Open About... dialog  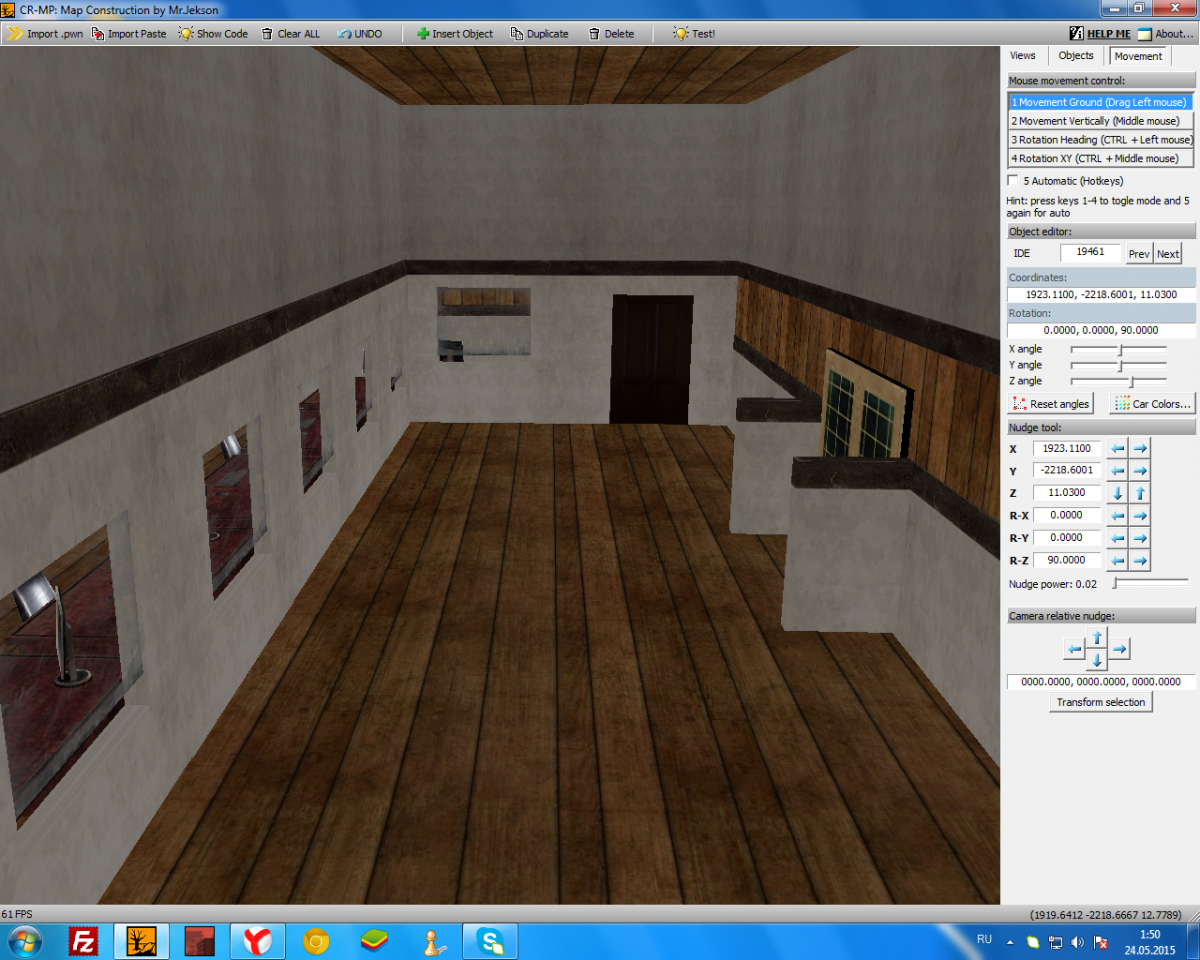(x=1165, y=33)
